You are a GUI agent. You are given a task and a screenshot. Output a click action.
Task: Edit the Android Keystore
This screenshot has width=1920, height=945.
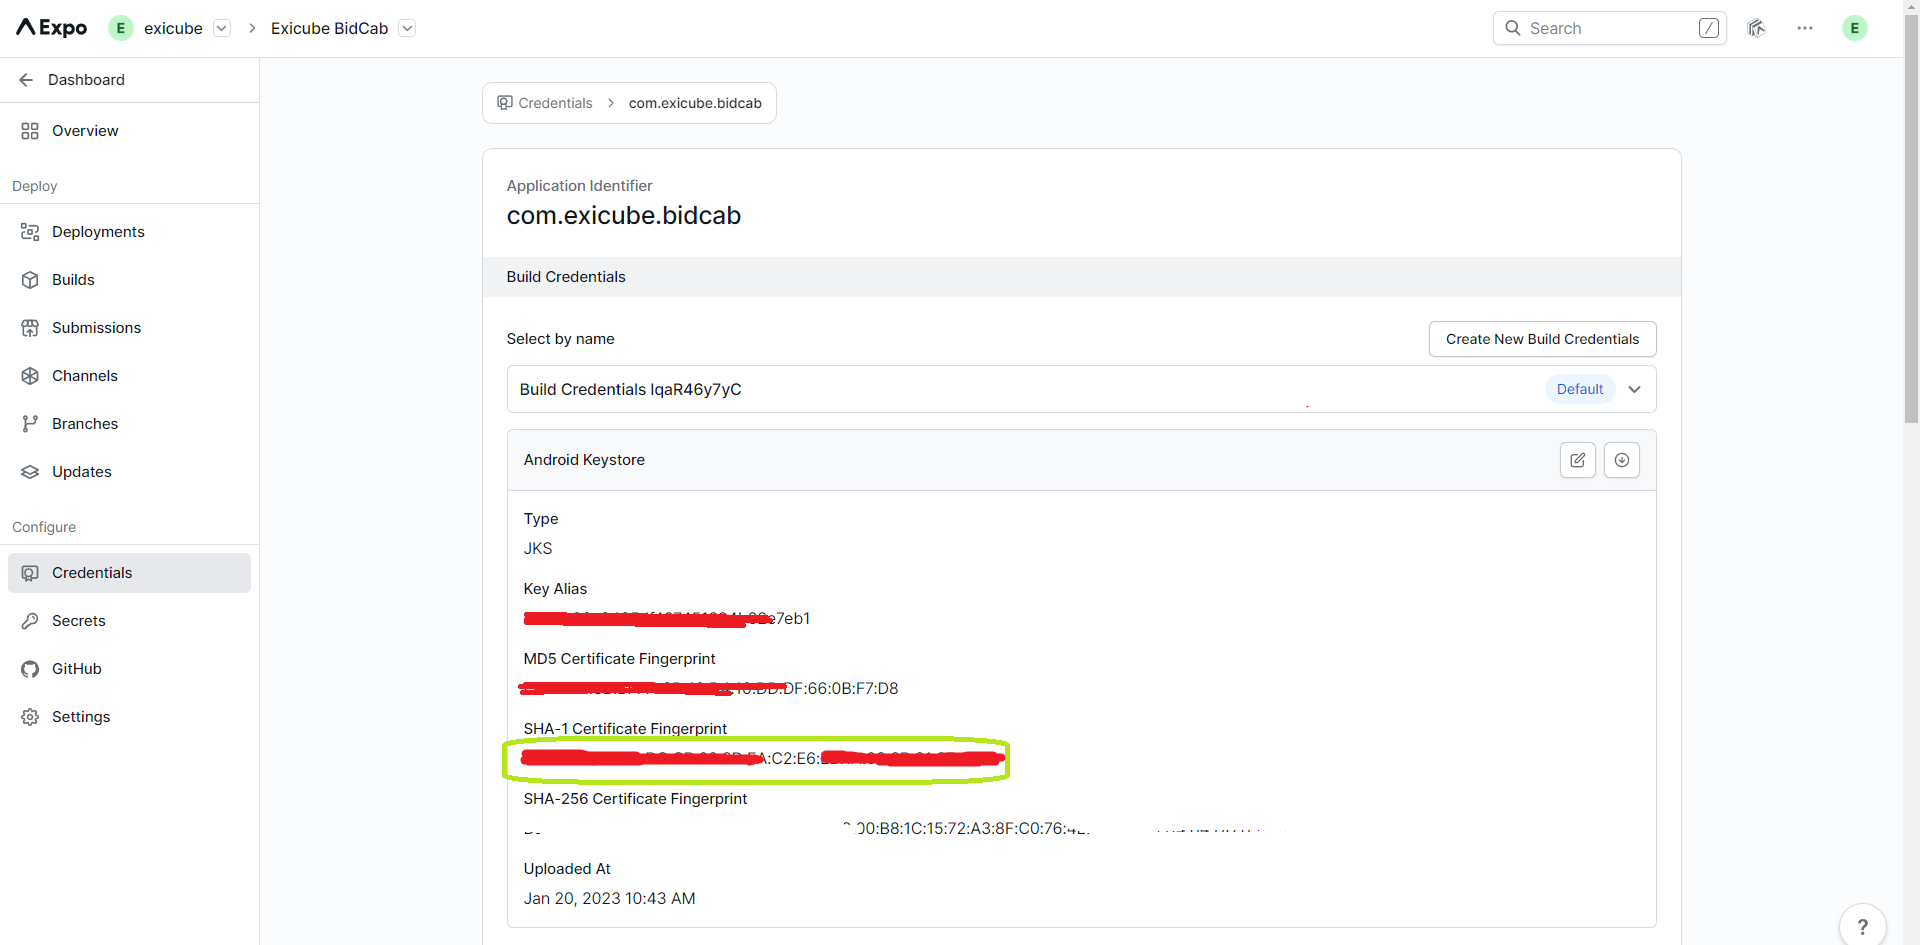click(x=1578, y=459)
